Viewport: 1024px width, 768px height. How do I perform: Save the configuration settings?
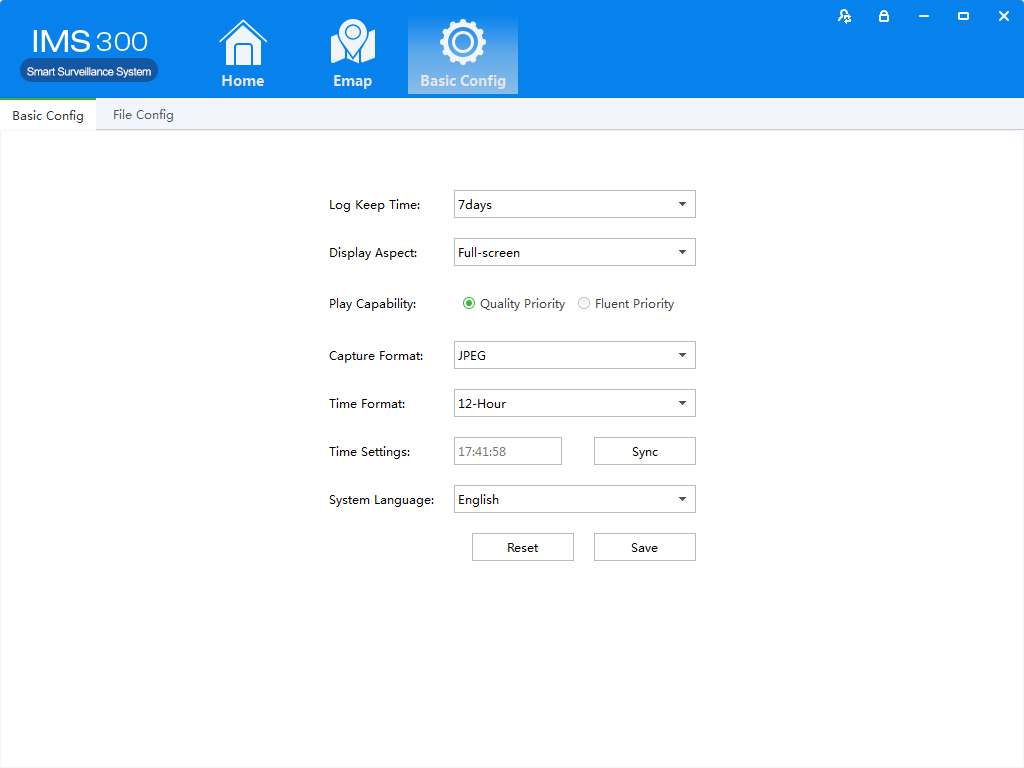pos(644,547)
